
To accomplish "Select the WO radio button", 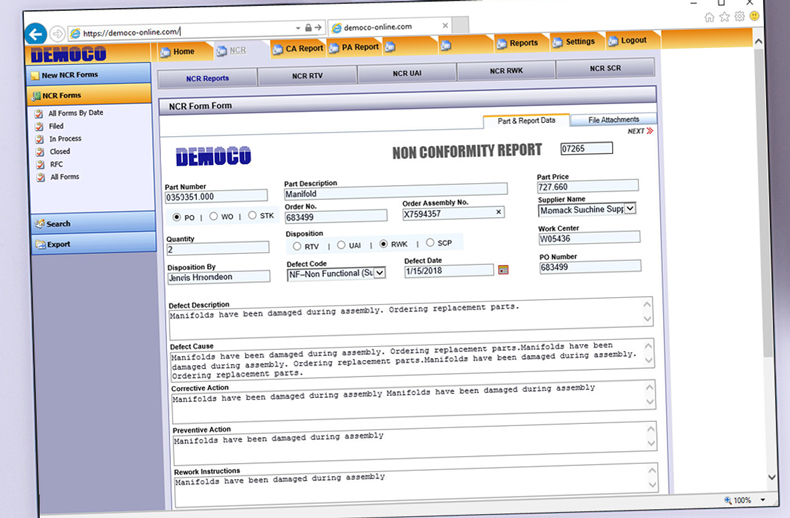I will pyautogui.click(x=214, y=216).
